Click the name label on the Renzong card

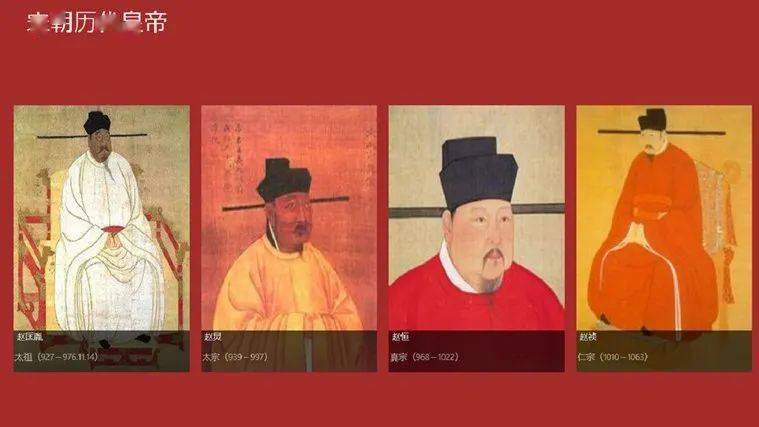click(588, 336)
